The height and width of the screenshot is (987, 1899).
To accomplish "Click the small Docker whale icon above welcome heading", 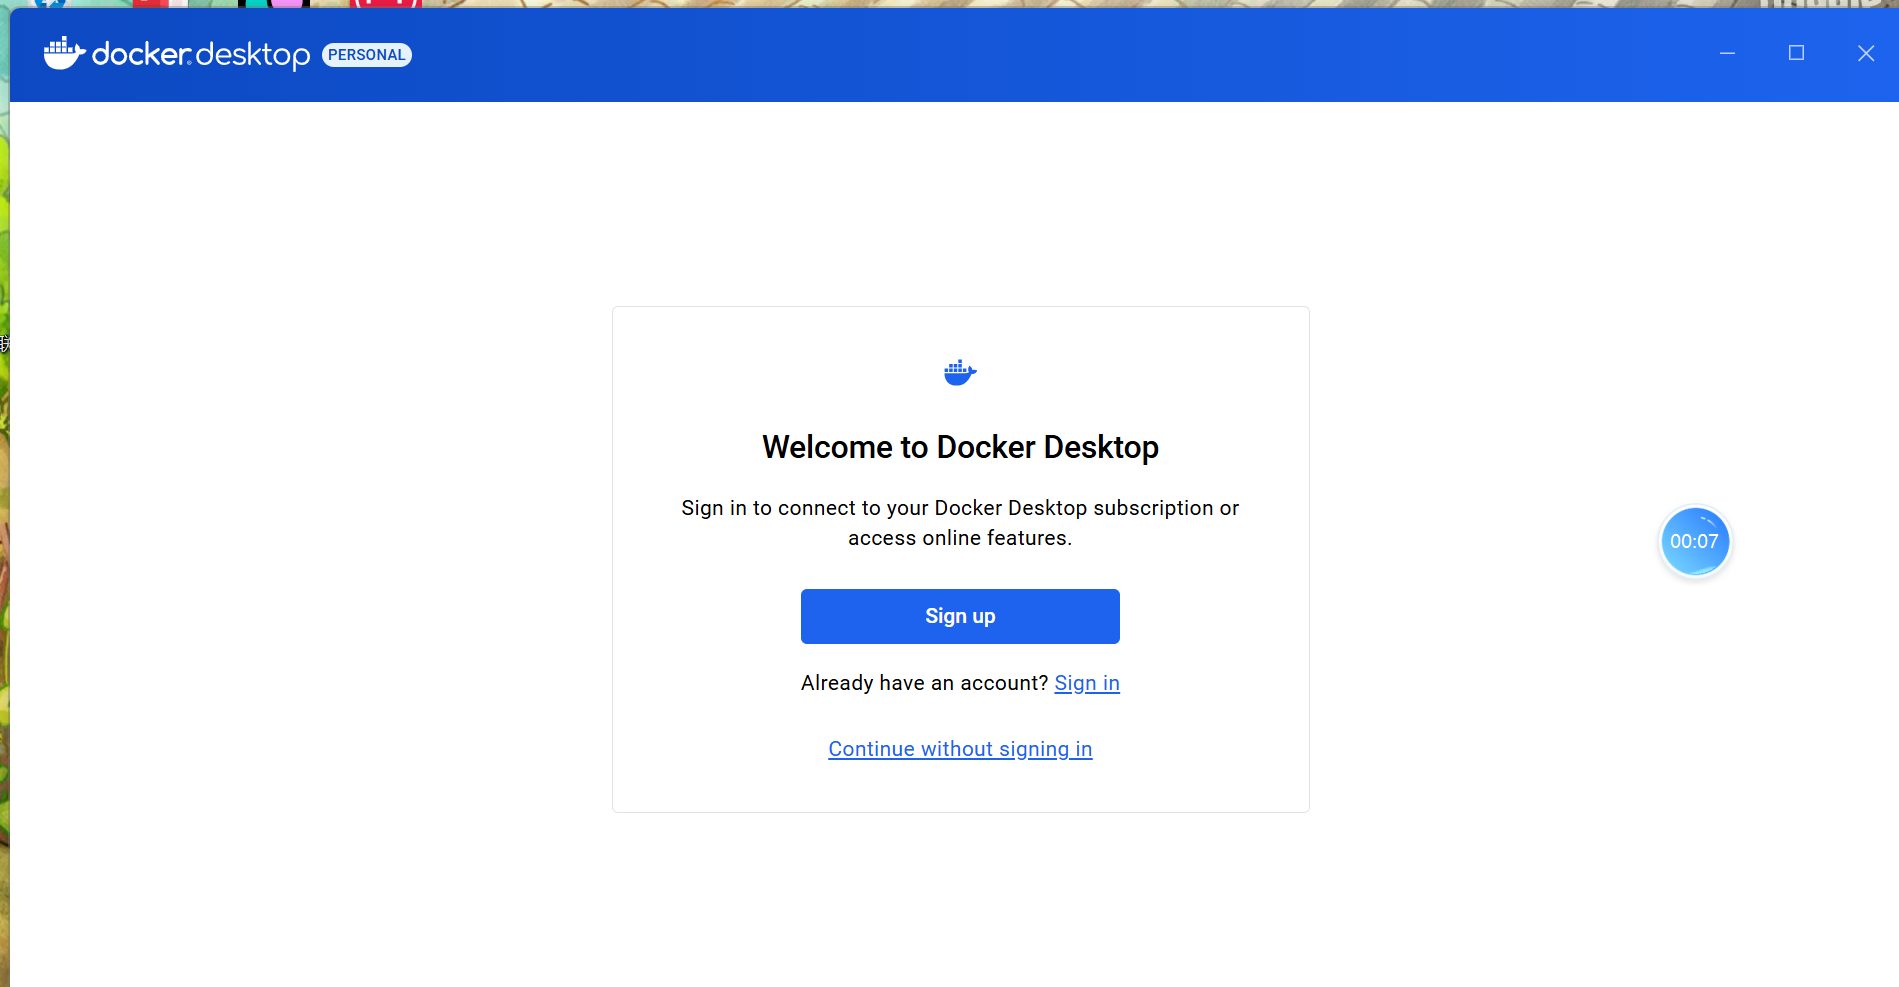I will coord(960,373).
